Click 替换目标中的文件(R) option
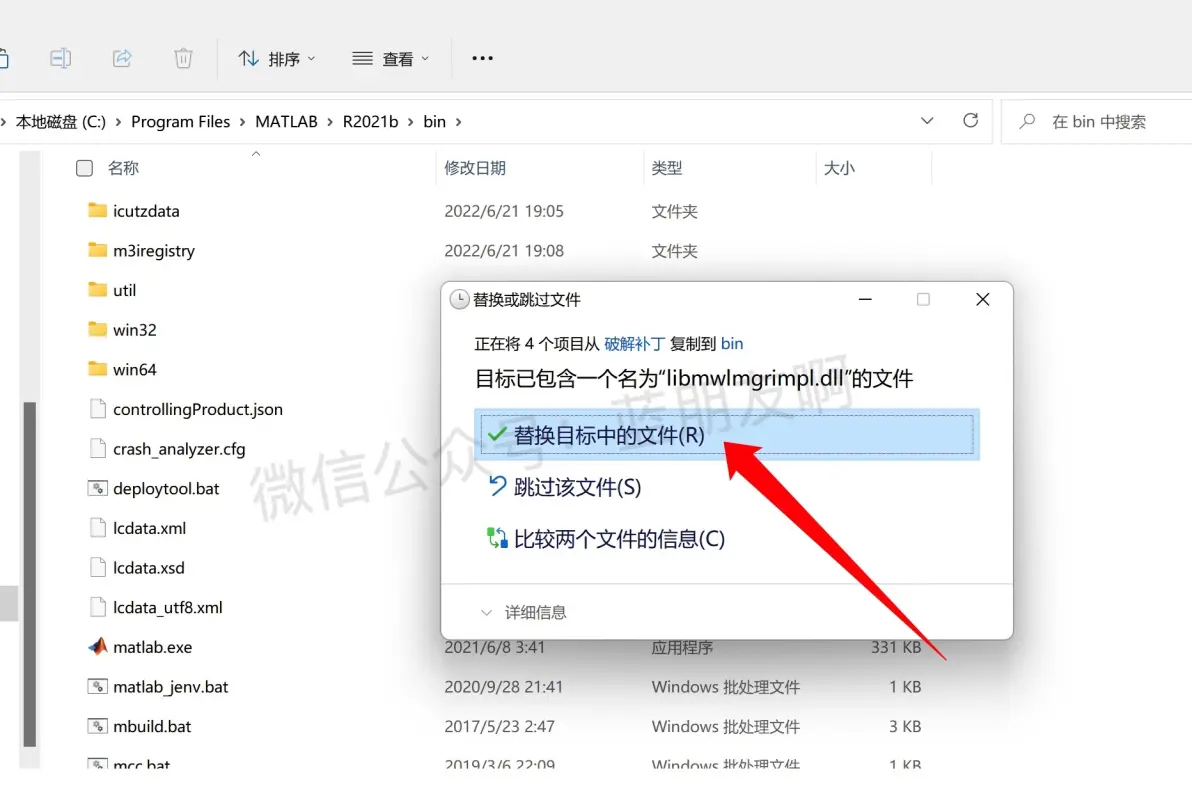 727,435
